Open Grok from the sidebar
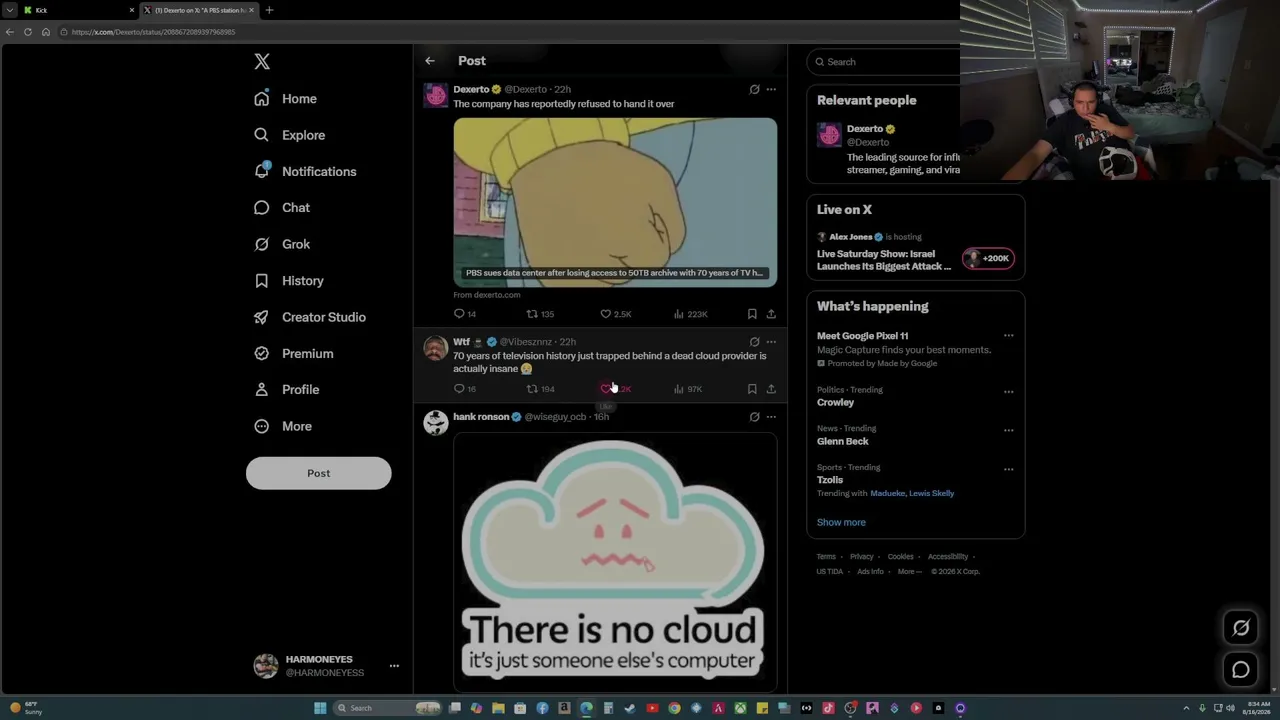1280x720 pixels. click(282, 244)
